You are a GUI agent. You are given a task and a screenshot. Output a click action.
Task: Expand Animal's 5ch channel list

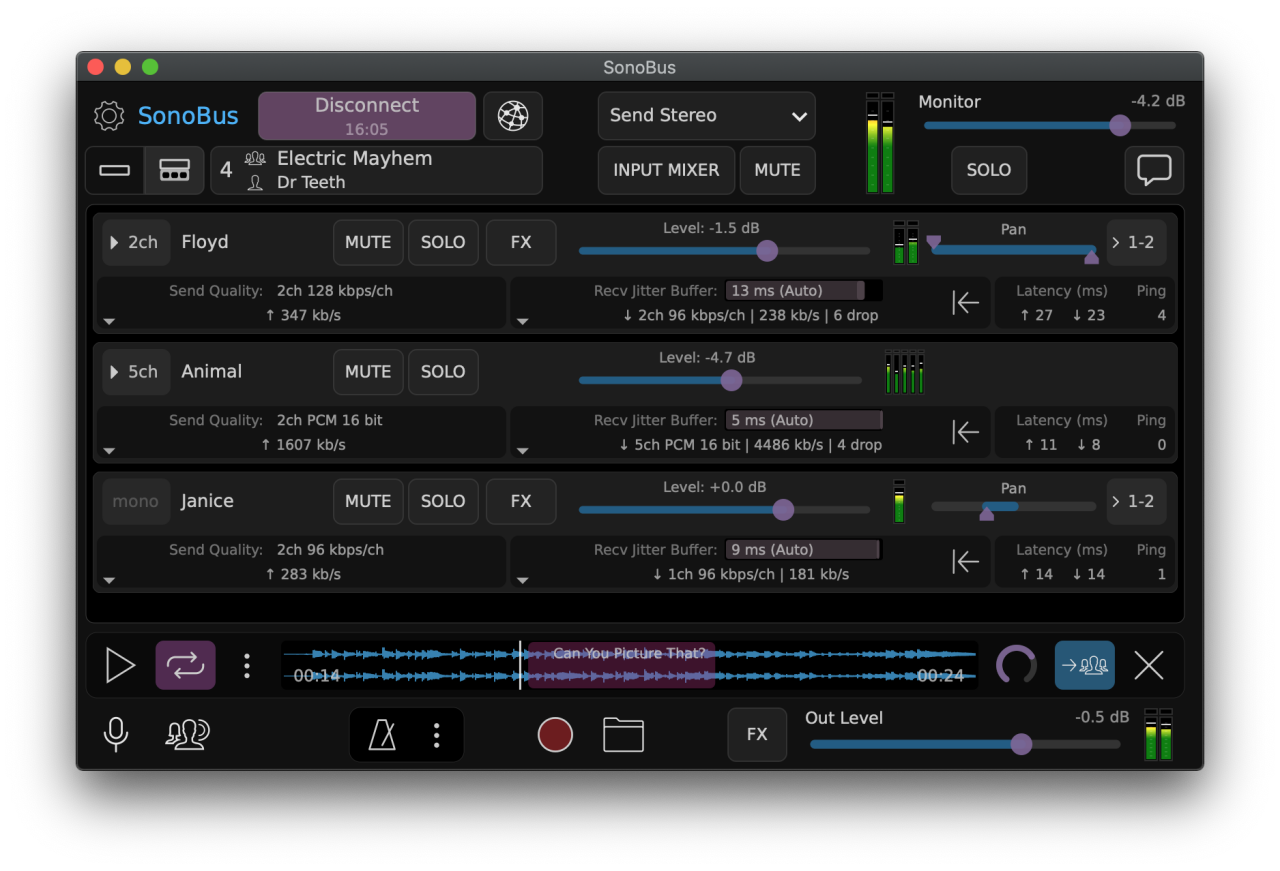pos(136,372)
